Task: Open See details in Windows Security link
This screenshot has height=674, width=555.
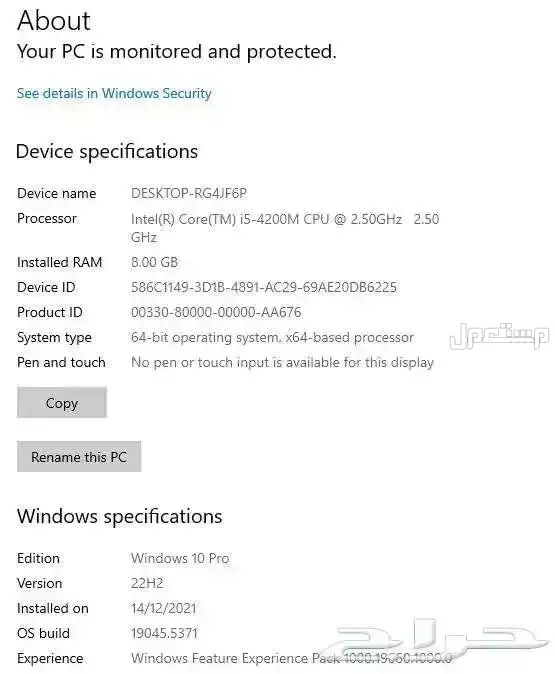Action: [x=114, y=94]
